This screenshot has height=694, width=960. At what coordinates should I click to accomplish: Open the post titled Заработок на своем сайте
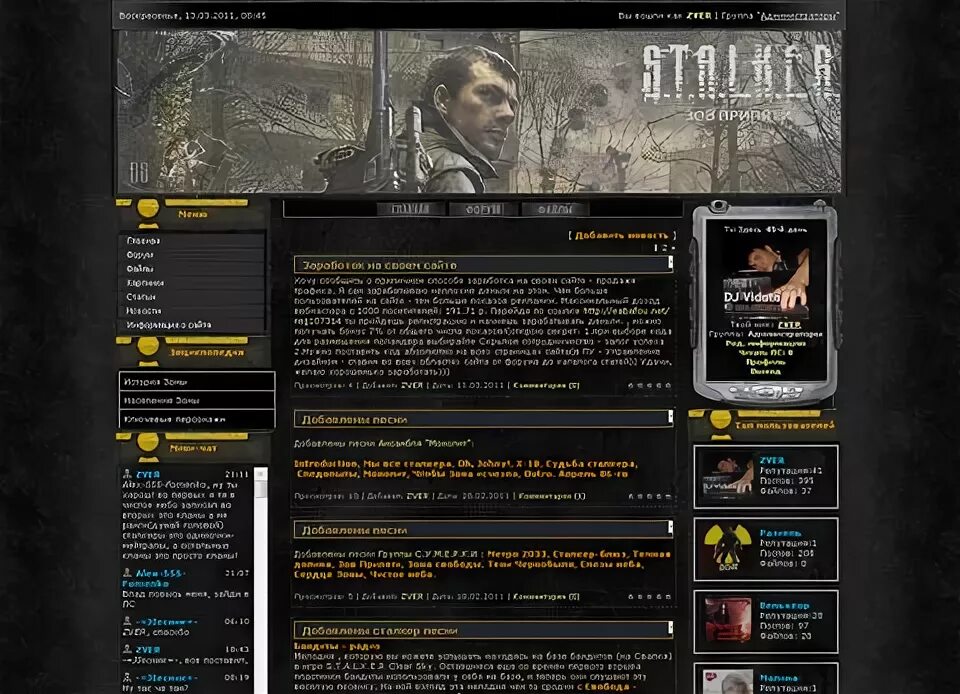[x=380, y=266]
